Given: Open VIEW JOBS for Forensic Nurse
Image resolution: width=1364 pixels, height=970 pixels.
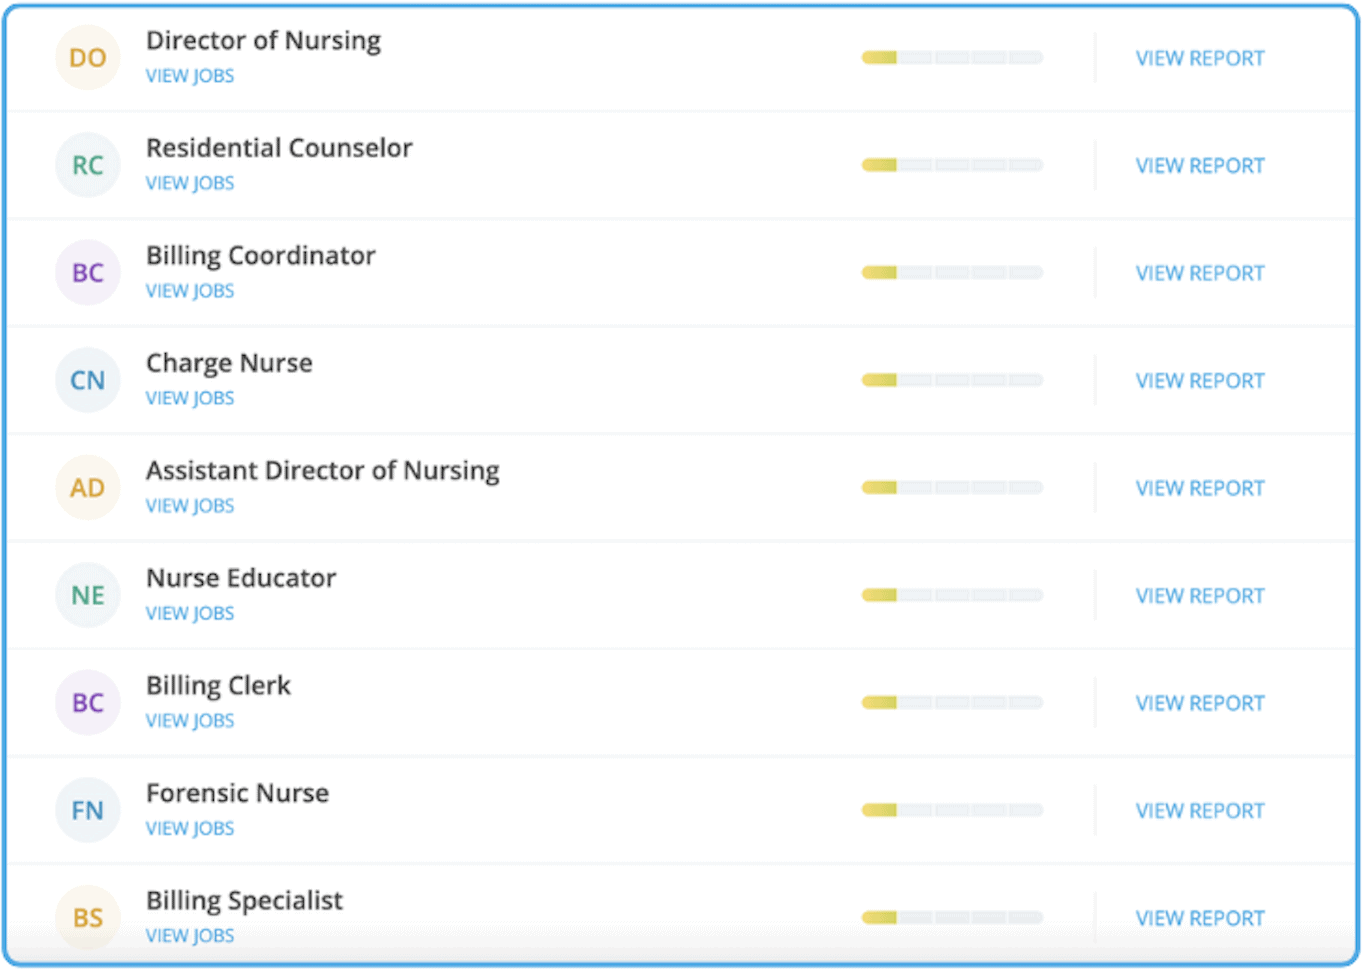Looking at the screenshot, I should [x=190, y=828].
